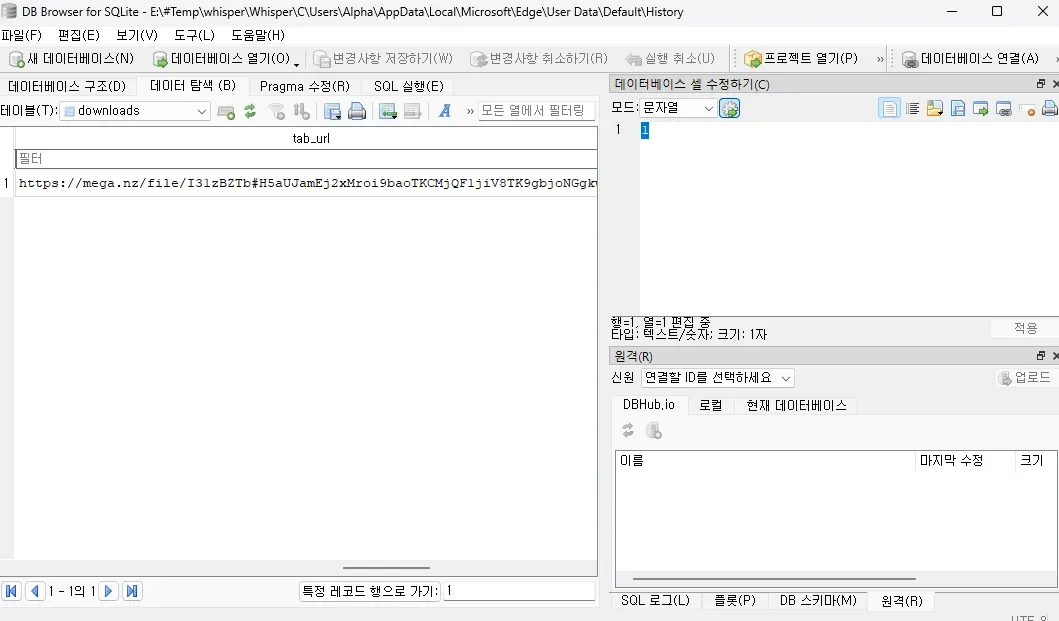Click the refresh table data icon

point(250,111)
